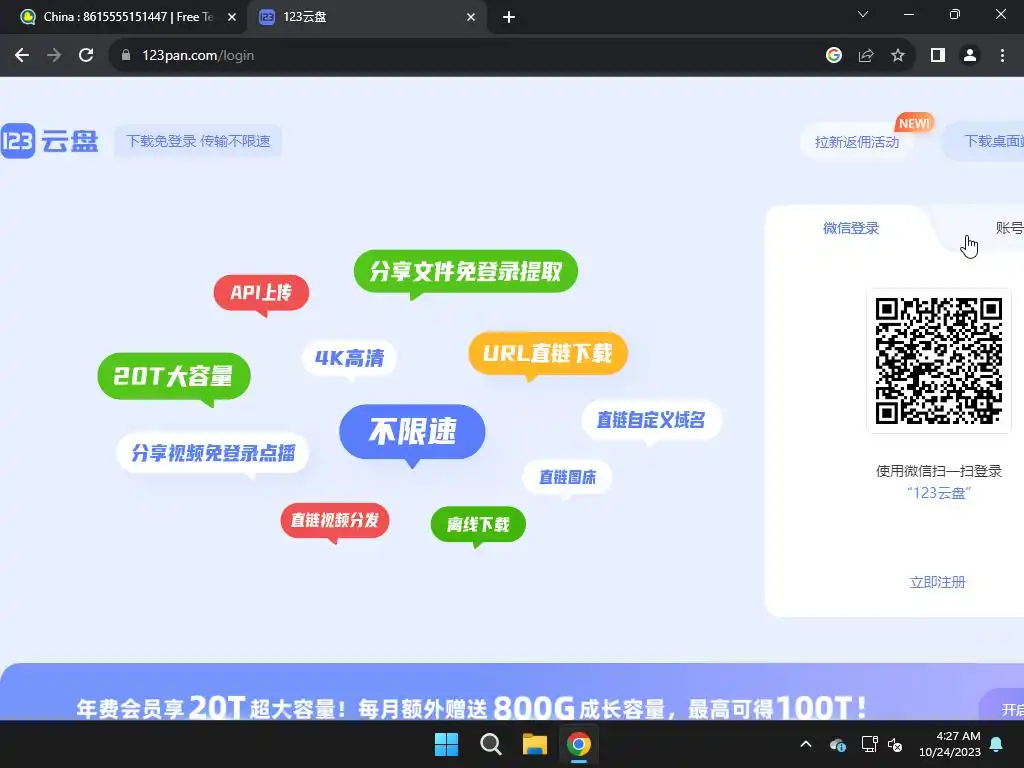The image size is (1024, 768).
Task: Click the 使用微信扫一扫登录 text
Action: click(938, 471)
